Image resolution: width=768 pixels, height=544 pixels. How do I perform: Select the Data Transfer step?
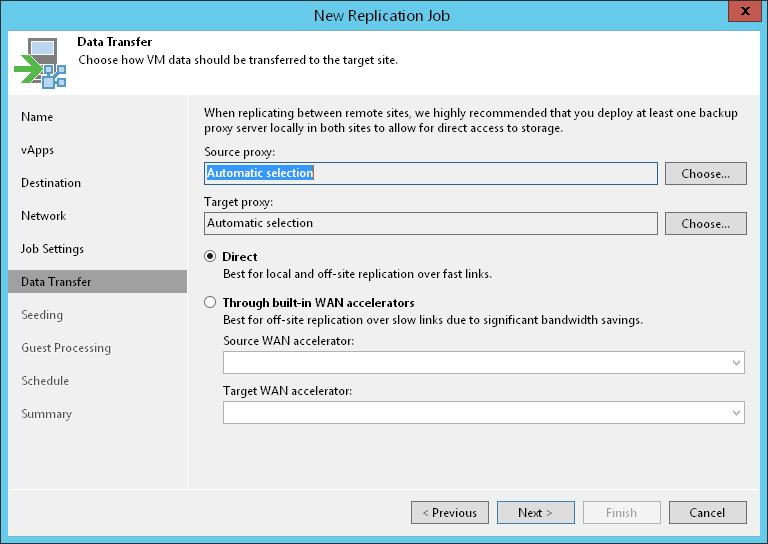(56, 282)
